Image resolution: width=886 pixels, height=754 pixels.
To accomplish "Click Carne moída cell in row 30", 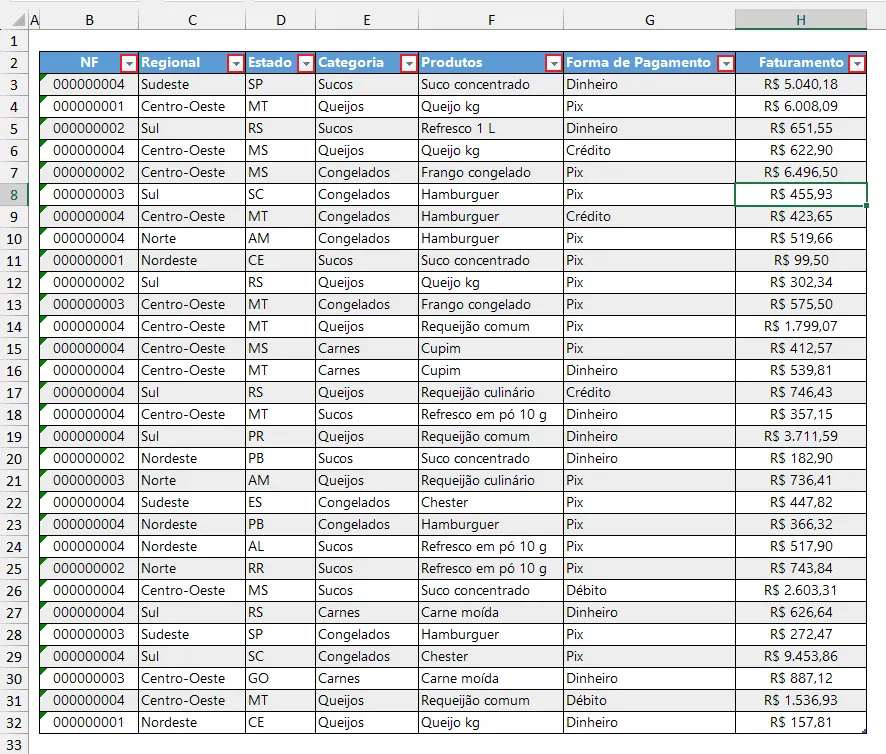I will coord(490,678).
